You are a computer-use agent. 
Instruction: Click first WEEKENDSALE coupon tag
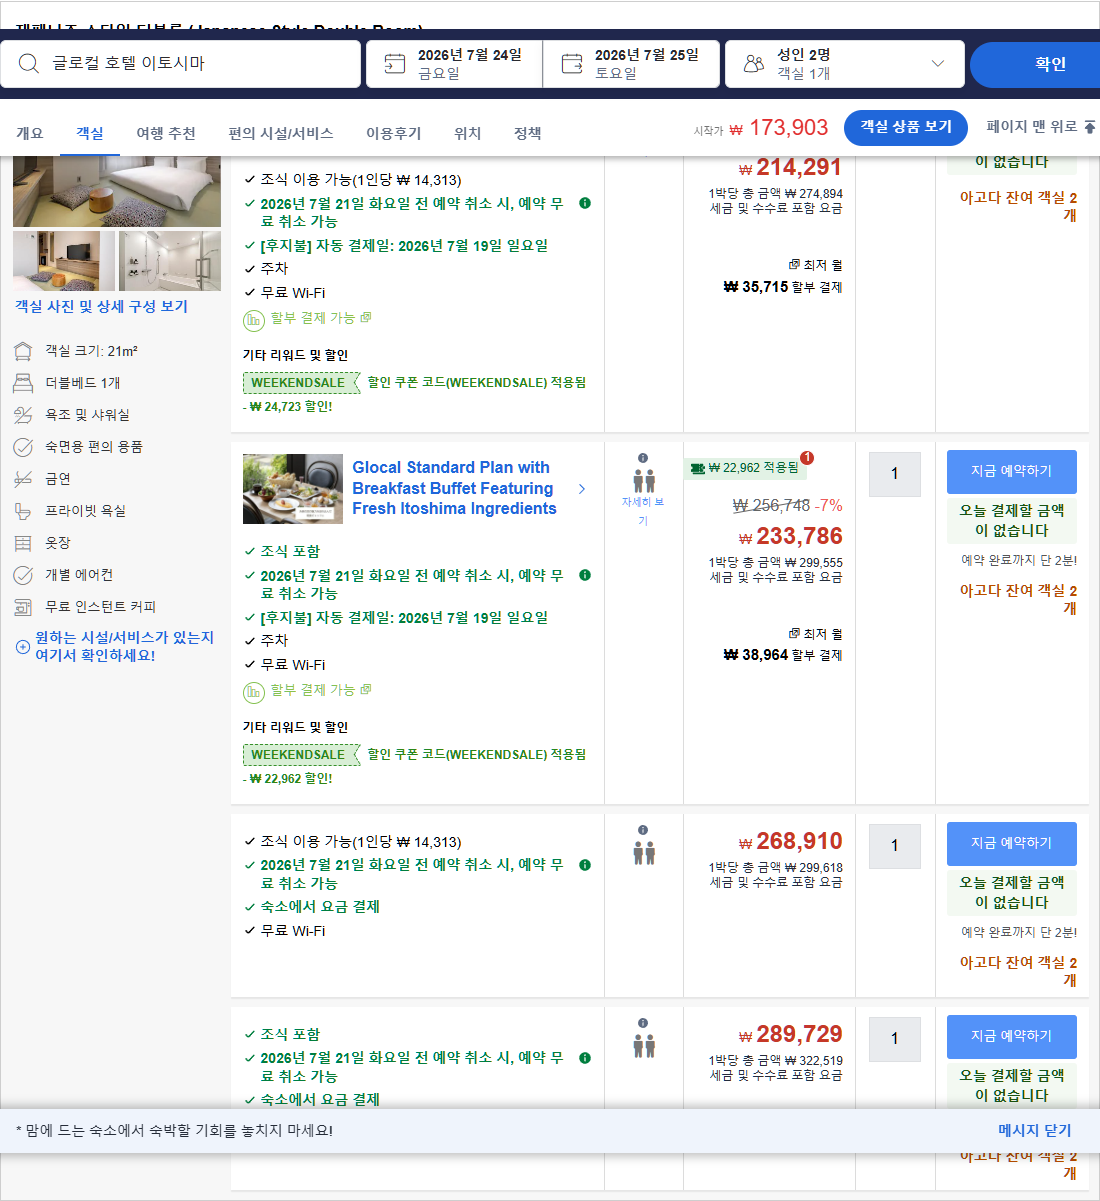pos(301,383)
